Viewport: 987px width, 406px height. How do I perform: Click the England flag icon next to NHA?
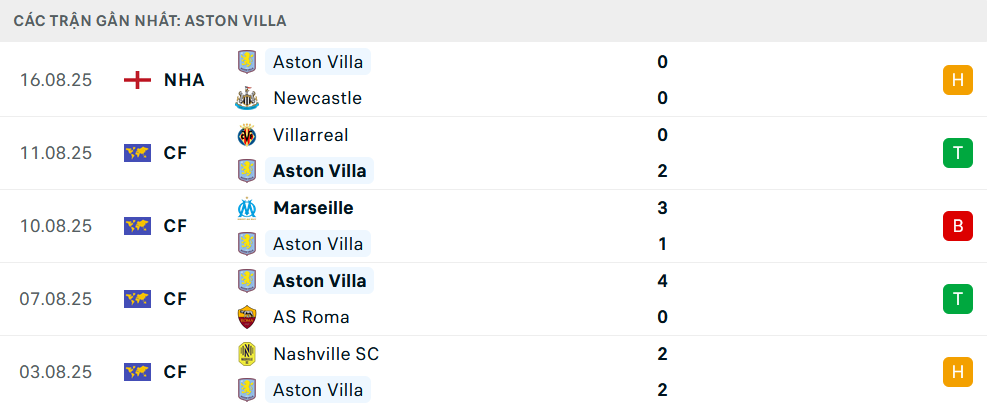[137, 80]
